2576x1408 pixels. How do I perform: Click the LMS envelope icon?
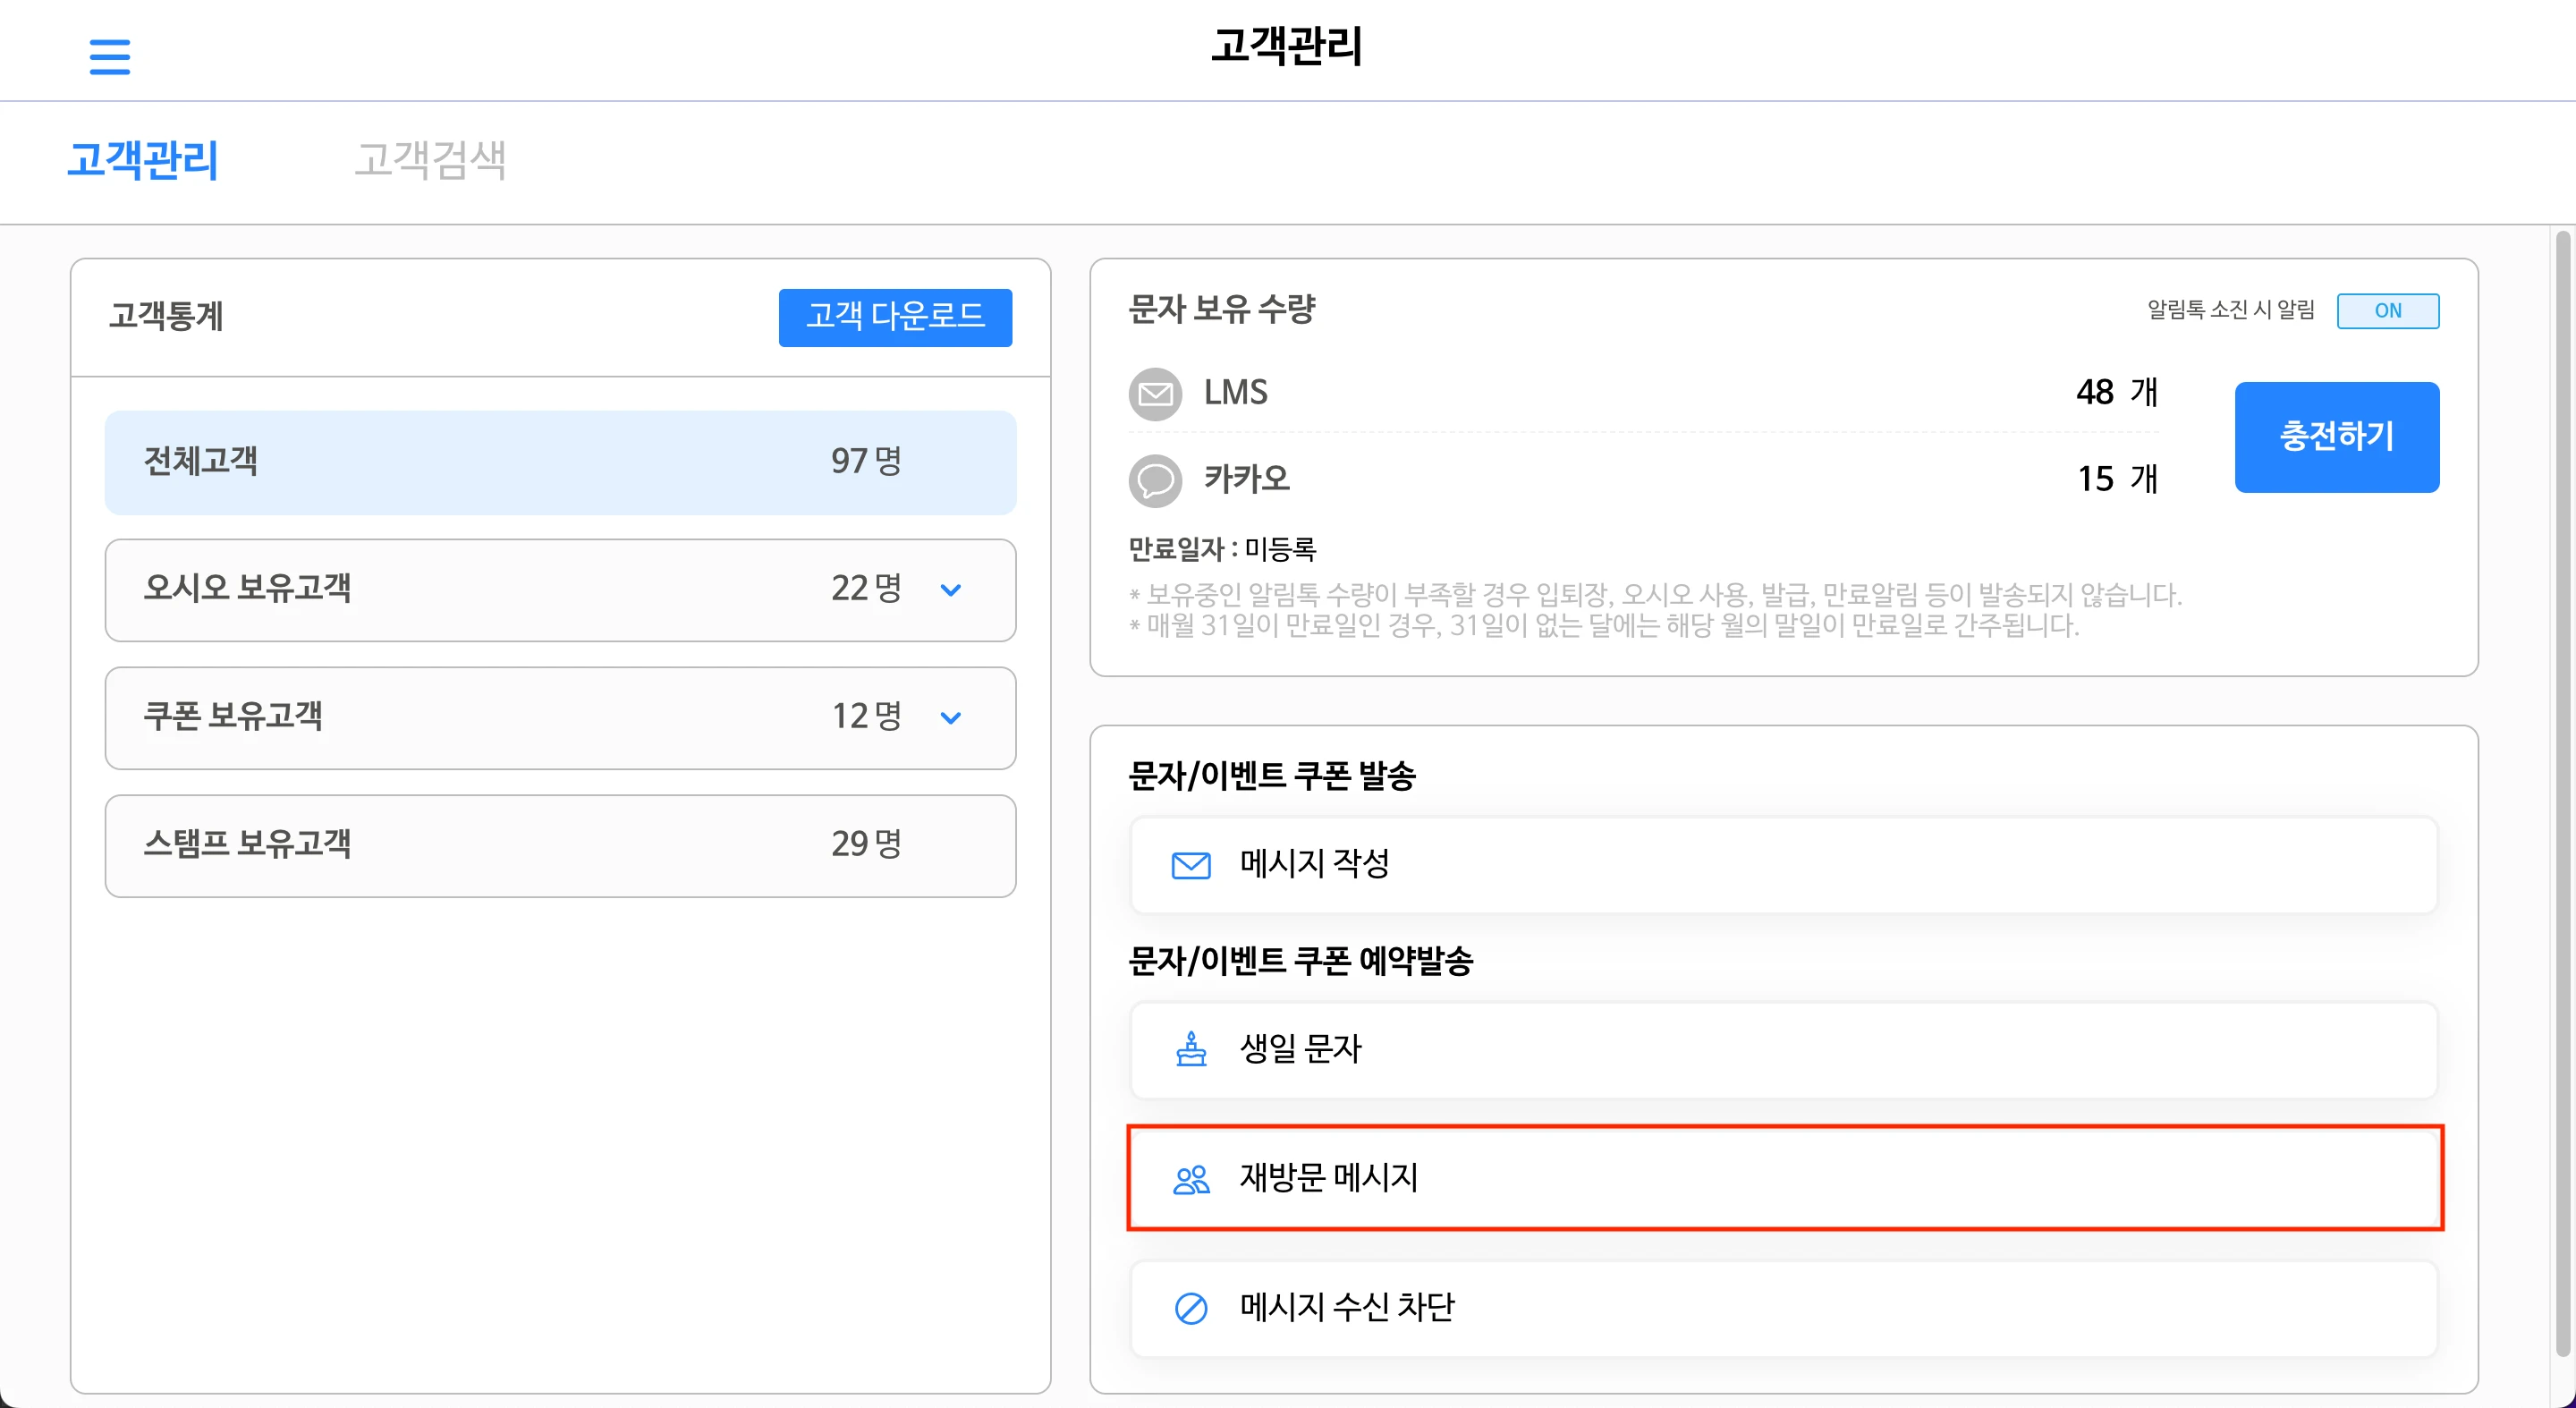[1155, 394]
